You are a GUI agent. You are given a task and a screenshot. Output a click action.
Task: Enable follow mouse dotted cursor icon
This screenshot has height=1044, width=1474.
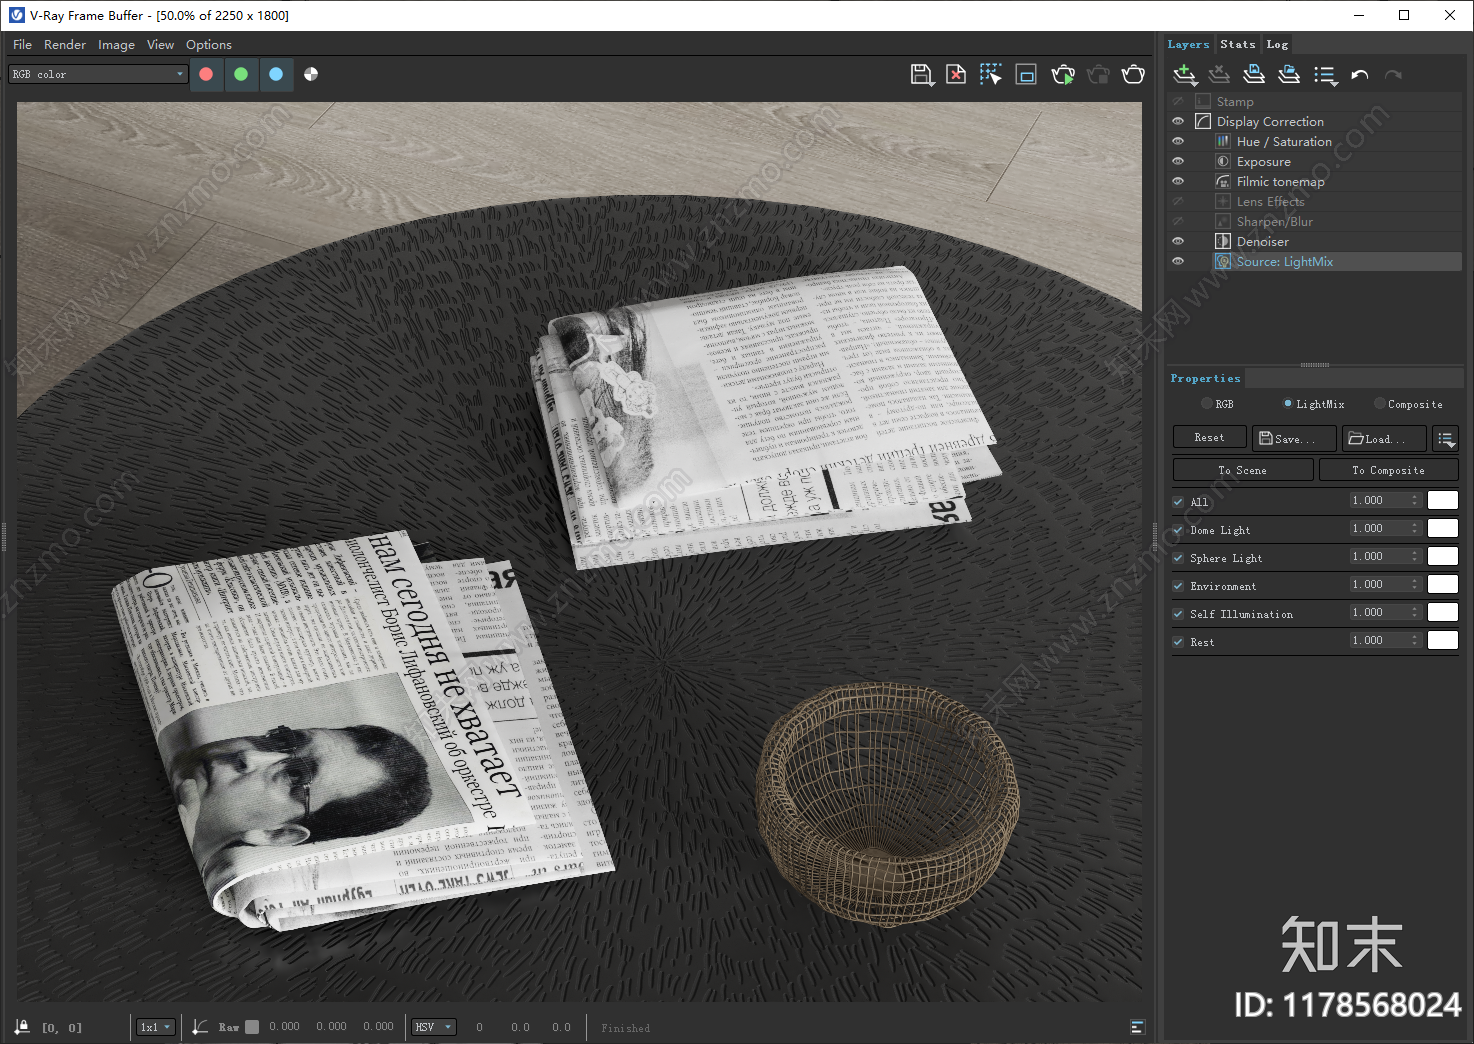pos(991,75)
